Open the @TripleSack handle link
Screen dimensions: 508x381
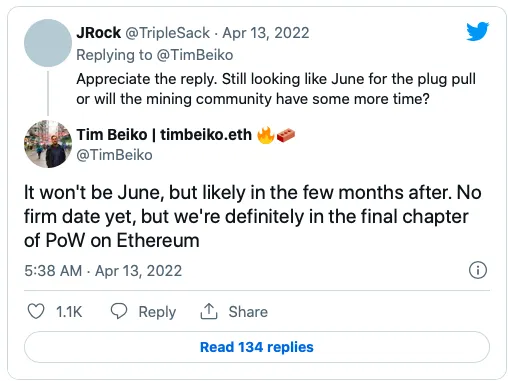pyautogui.click(x=167, y=33)
